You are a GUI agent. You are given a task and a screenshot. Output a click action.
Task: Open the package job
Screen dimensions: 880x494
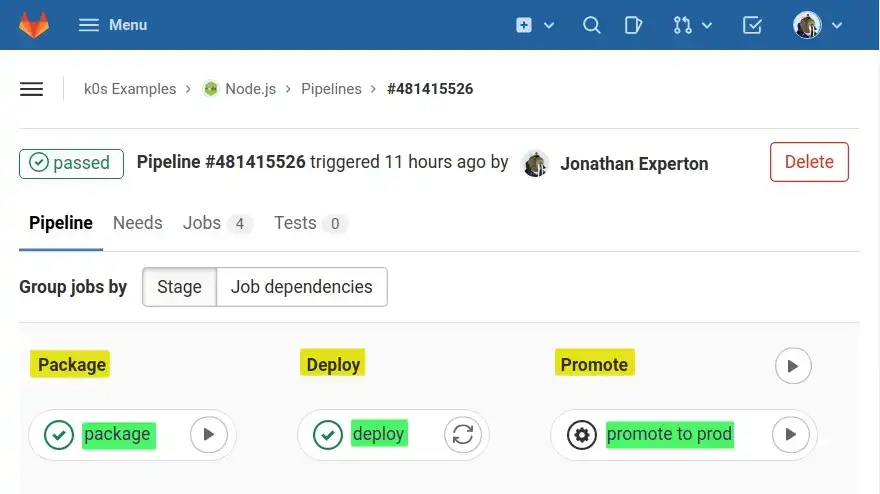pos(117,434)
